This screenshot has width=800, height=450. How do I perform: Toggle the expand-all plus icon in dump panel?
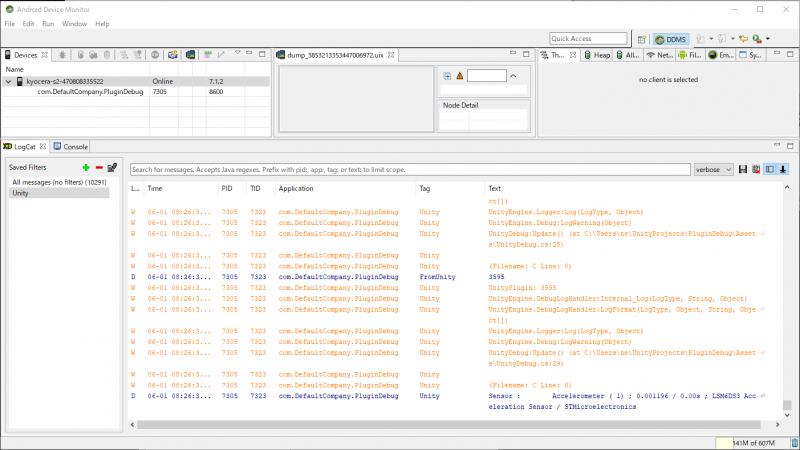pyautogui.click(x=447, y=76)
